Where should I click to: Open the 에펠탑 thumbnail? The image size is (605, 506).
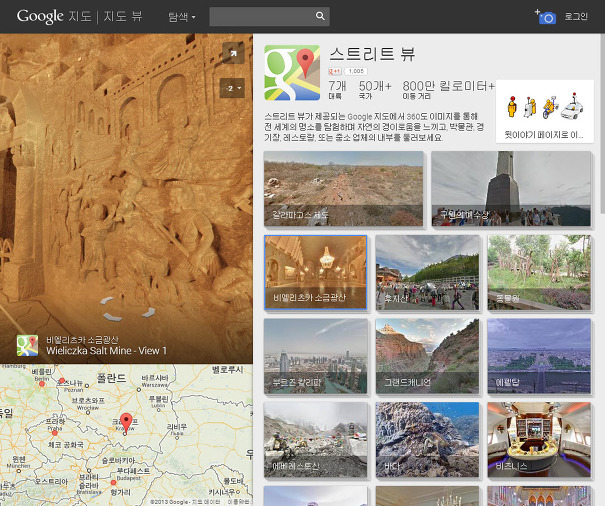click(x=539, y=356)
